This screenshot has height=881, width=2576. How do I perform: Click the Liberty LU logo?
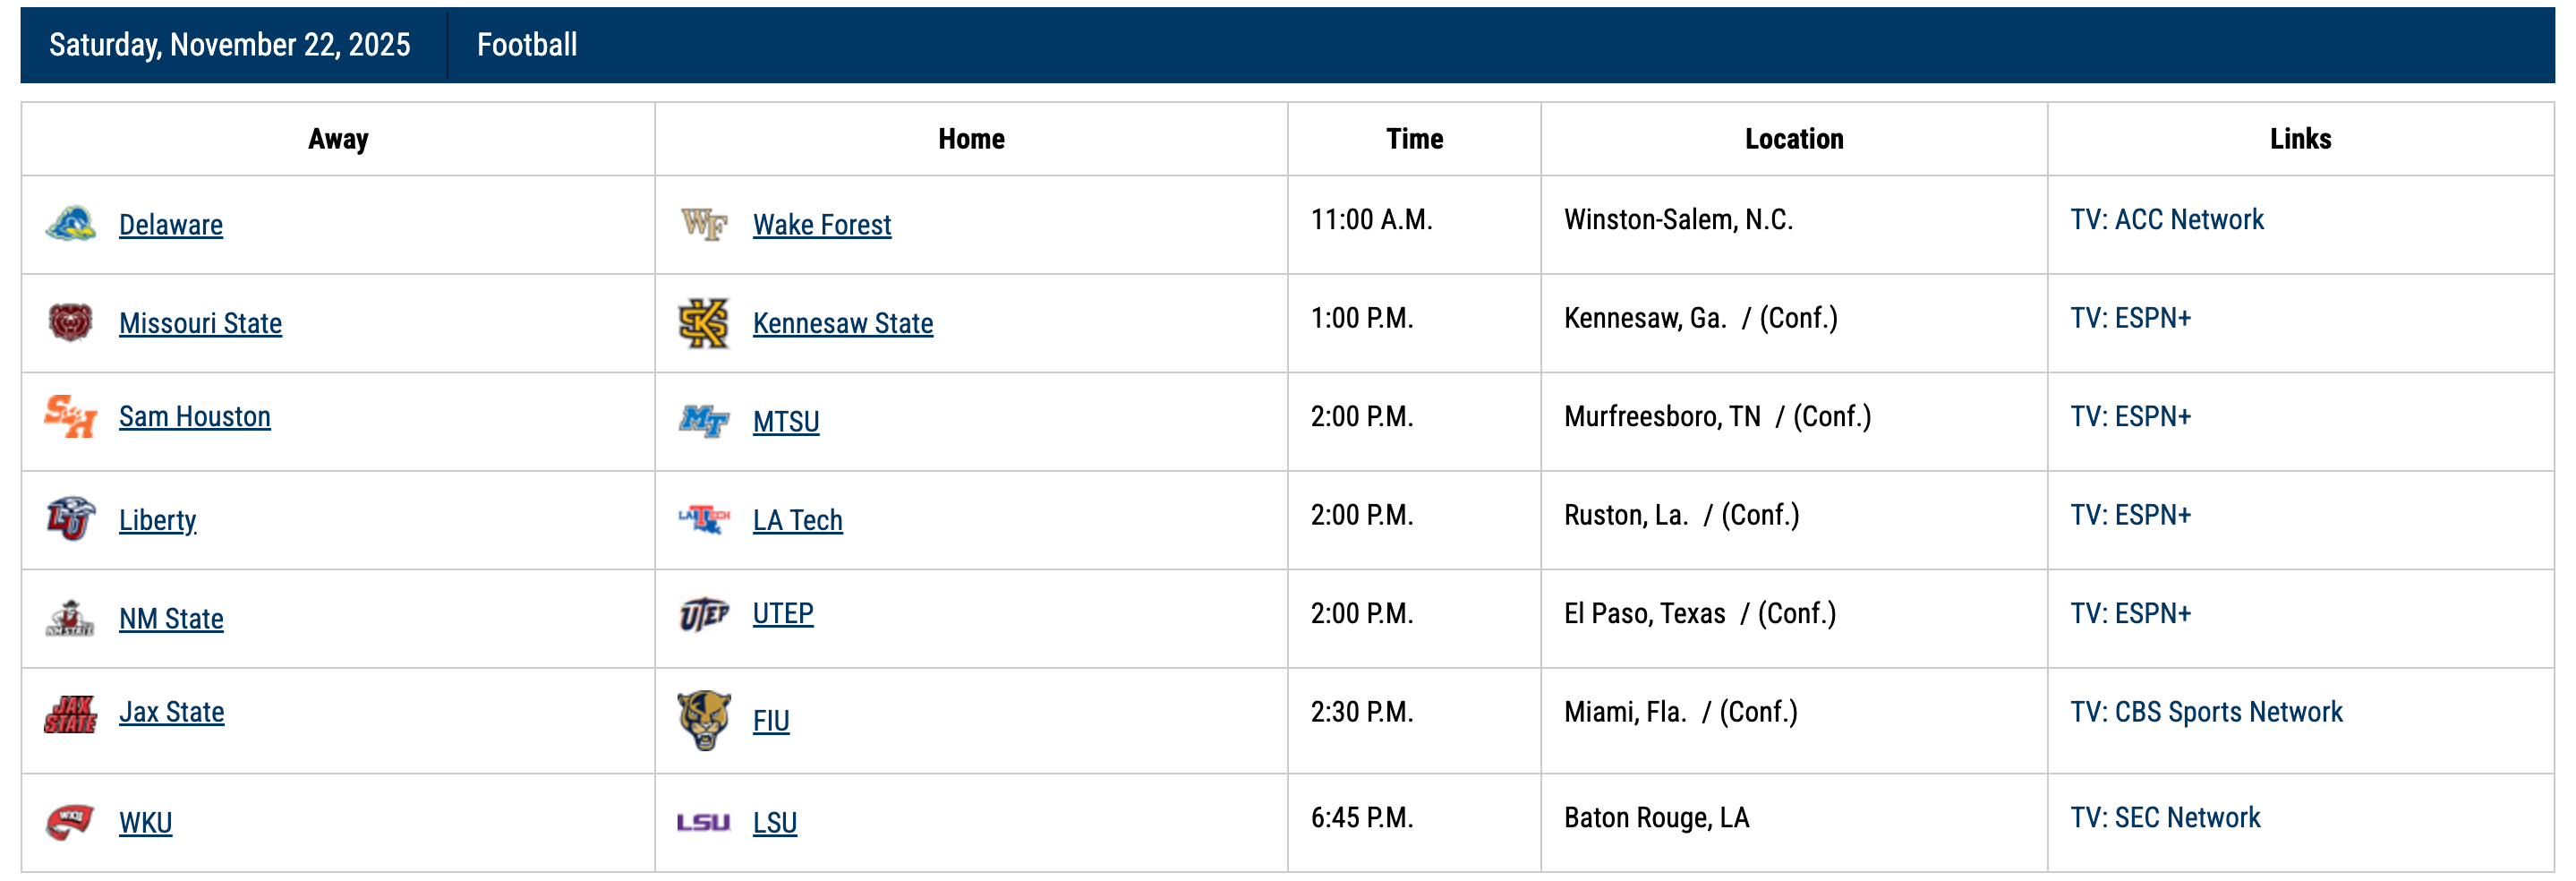[x=70, y=519]
